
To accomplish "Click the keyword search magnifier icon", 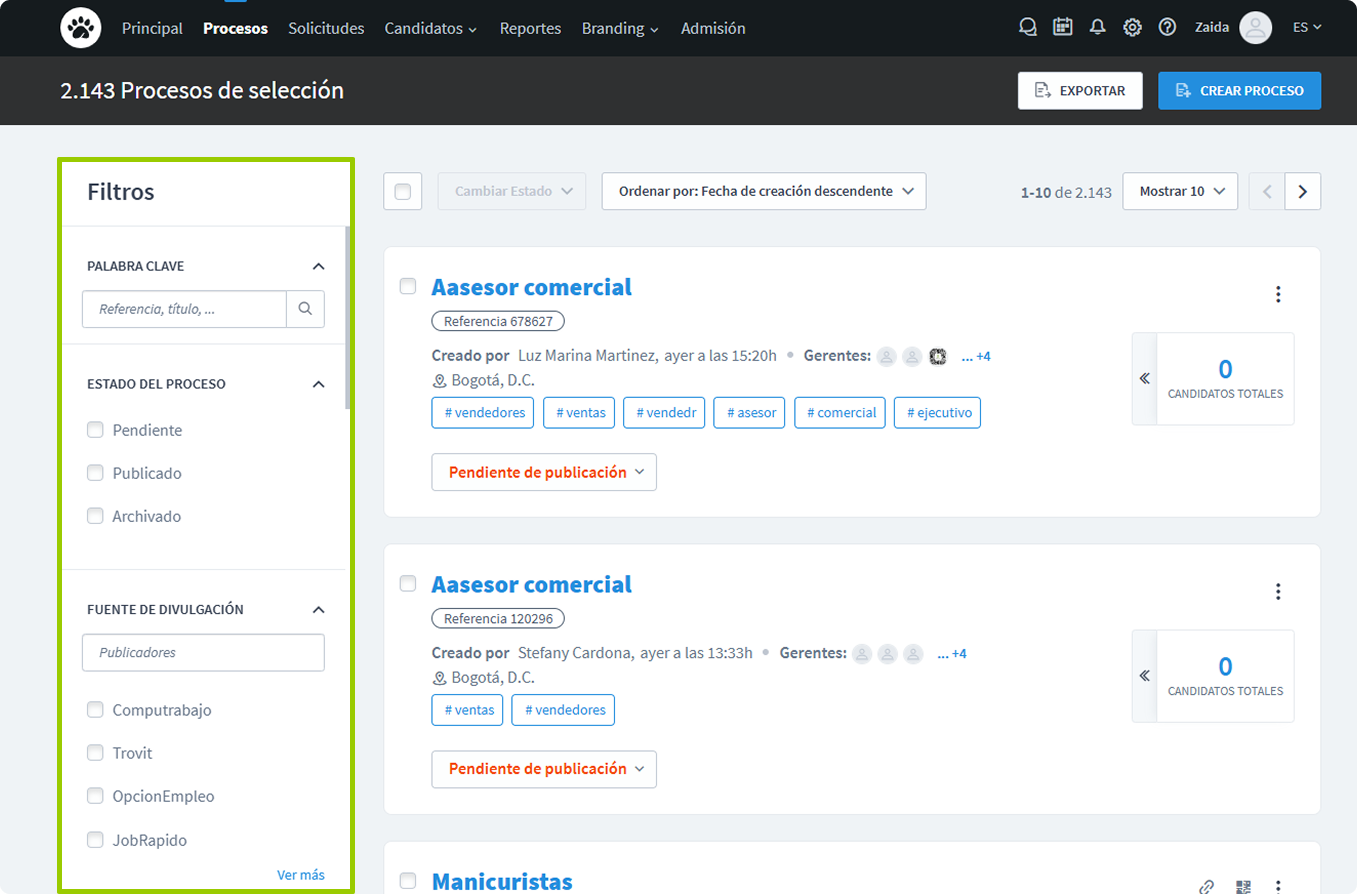I will pyautogui.click(x=305, y=310).
